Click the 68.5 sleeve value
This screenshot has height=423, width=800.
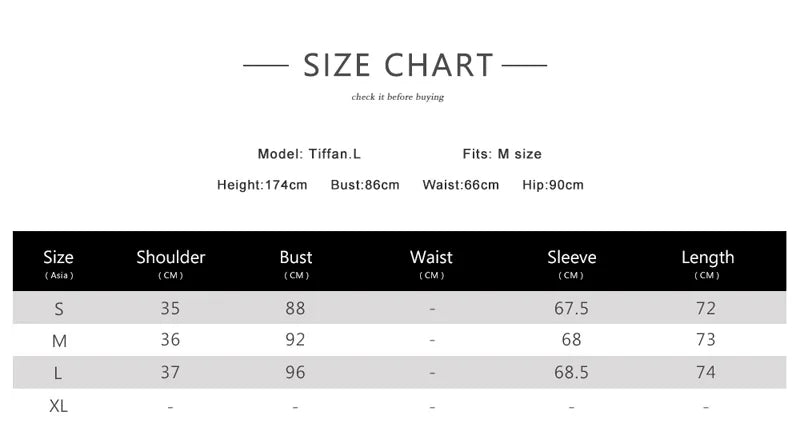coord(571,373)
